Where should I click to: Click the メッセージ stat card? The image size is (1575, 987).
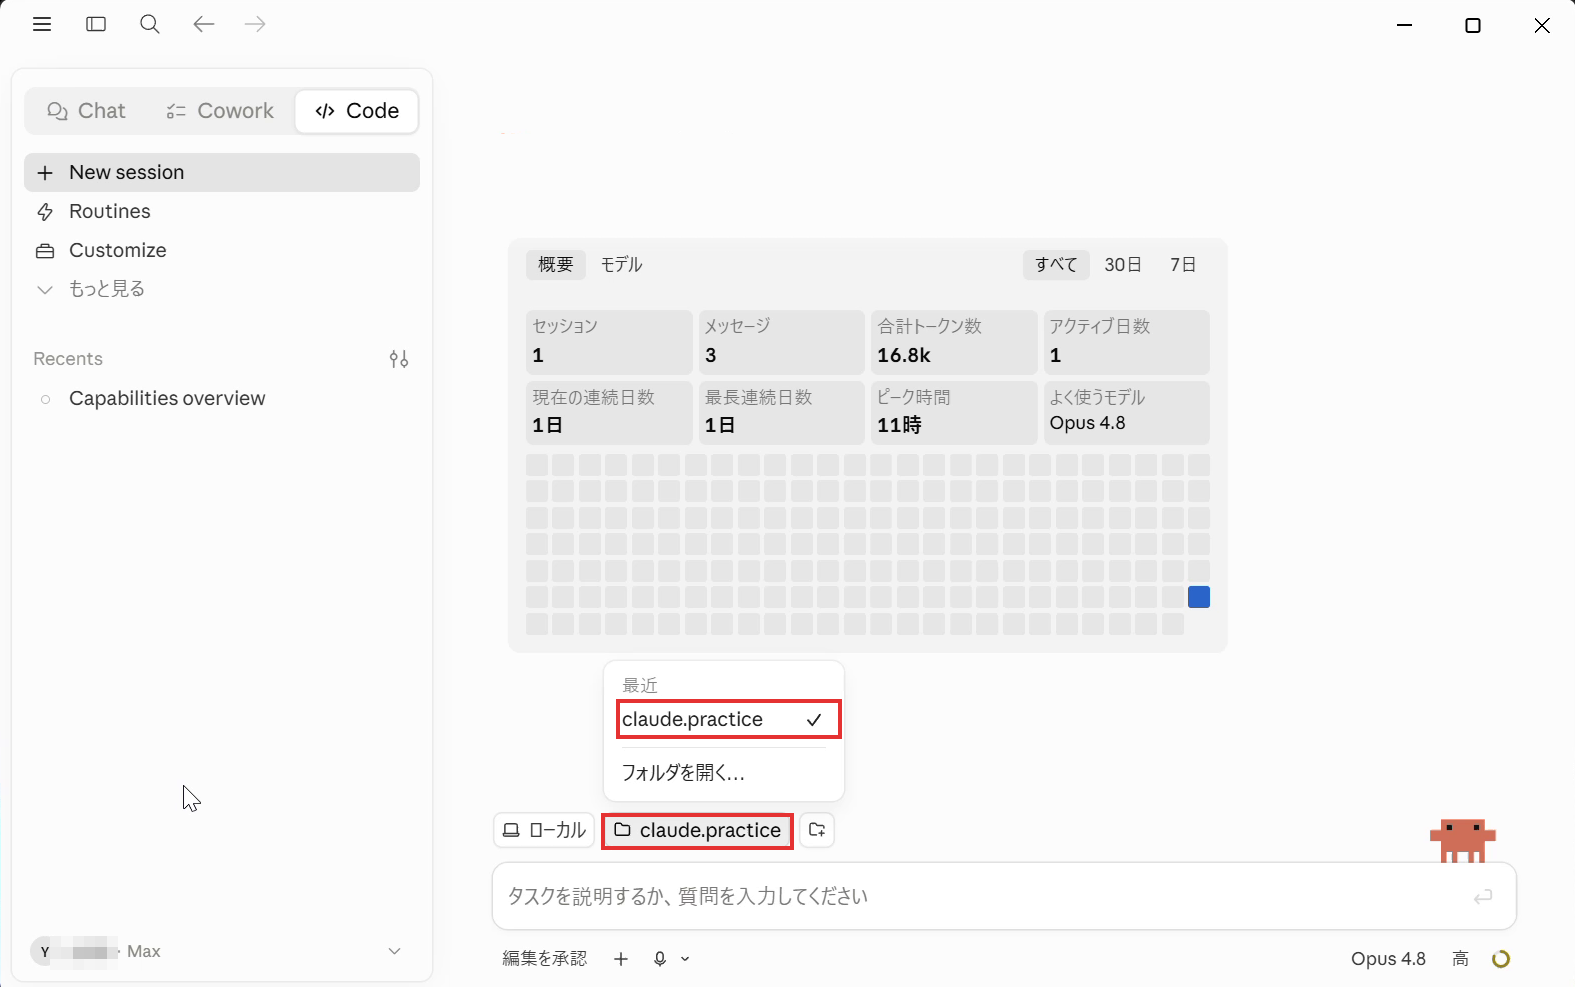tap(781, 342)
